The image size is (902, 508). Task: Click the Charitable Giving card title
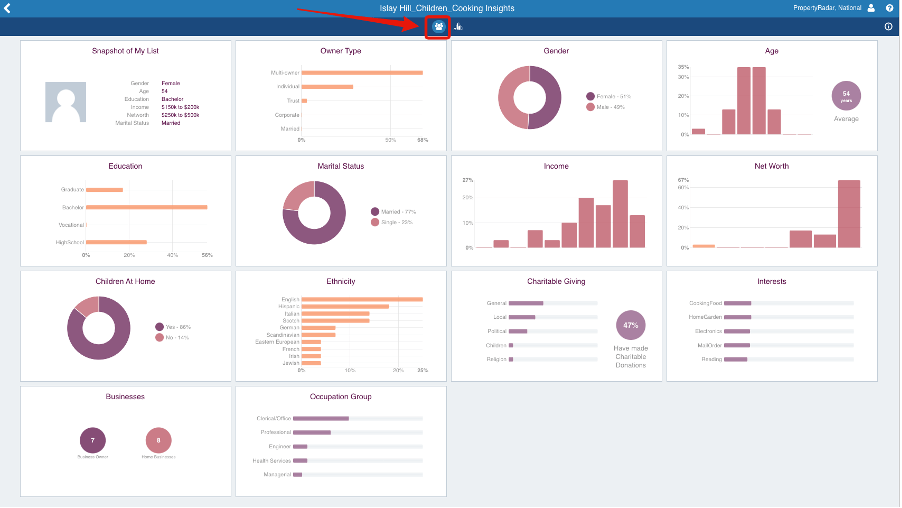(x=556, y=281)
